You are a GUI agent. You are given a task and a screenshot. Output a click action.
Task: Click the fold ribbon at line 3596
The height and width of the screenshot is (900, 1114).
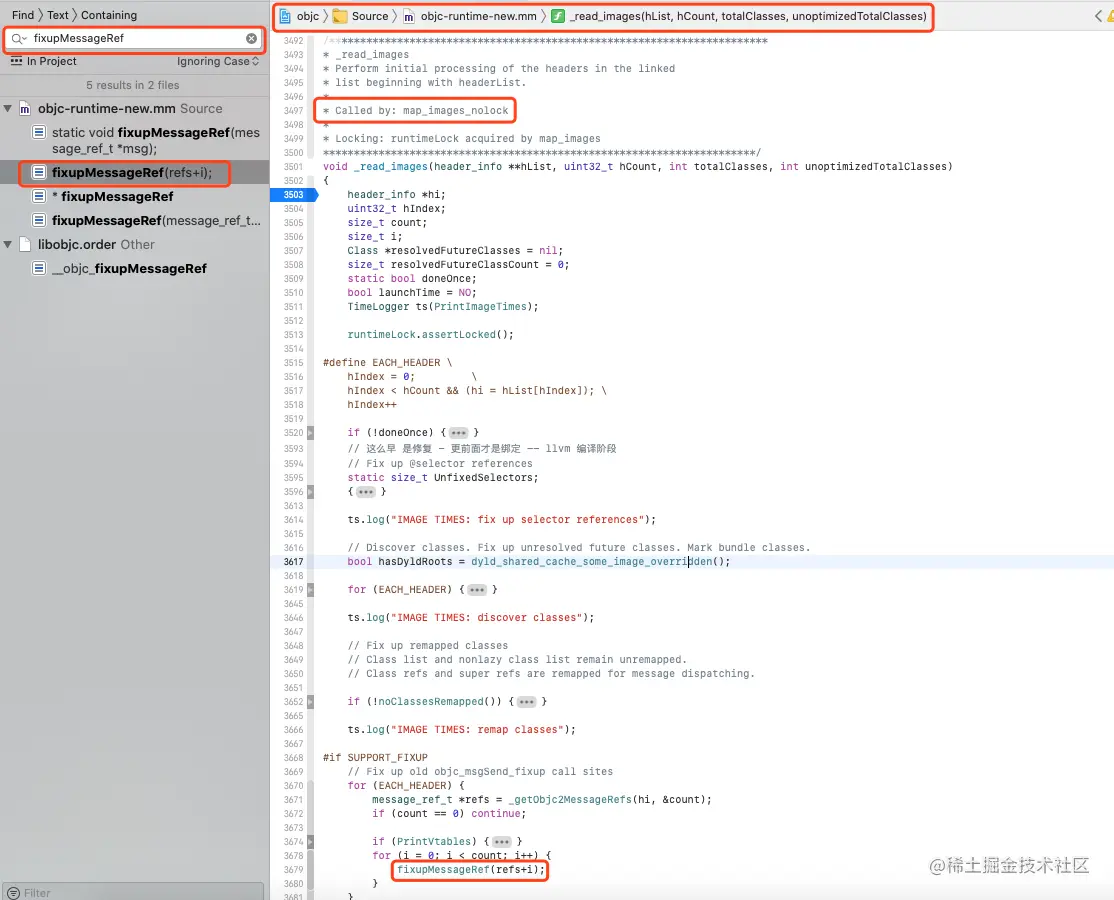310,492
